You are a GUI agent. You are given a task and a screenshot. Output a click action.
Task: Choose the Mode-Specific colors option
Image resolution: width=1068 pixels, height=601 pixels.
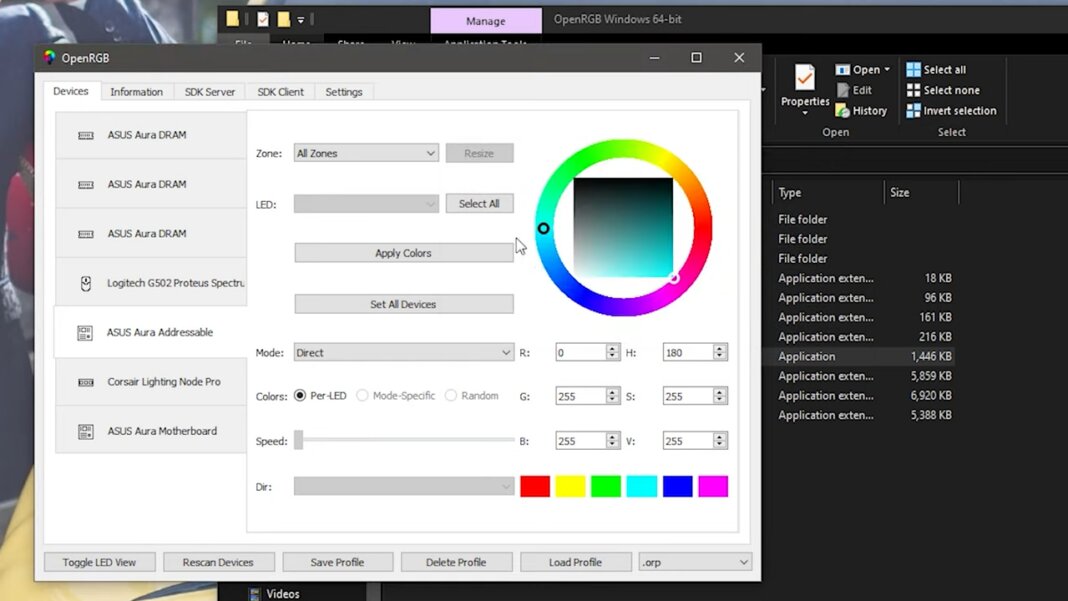pos(363,396)
